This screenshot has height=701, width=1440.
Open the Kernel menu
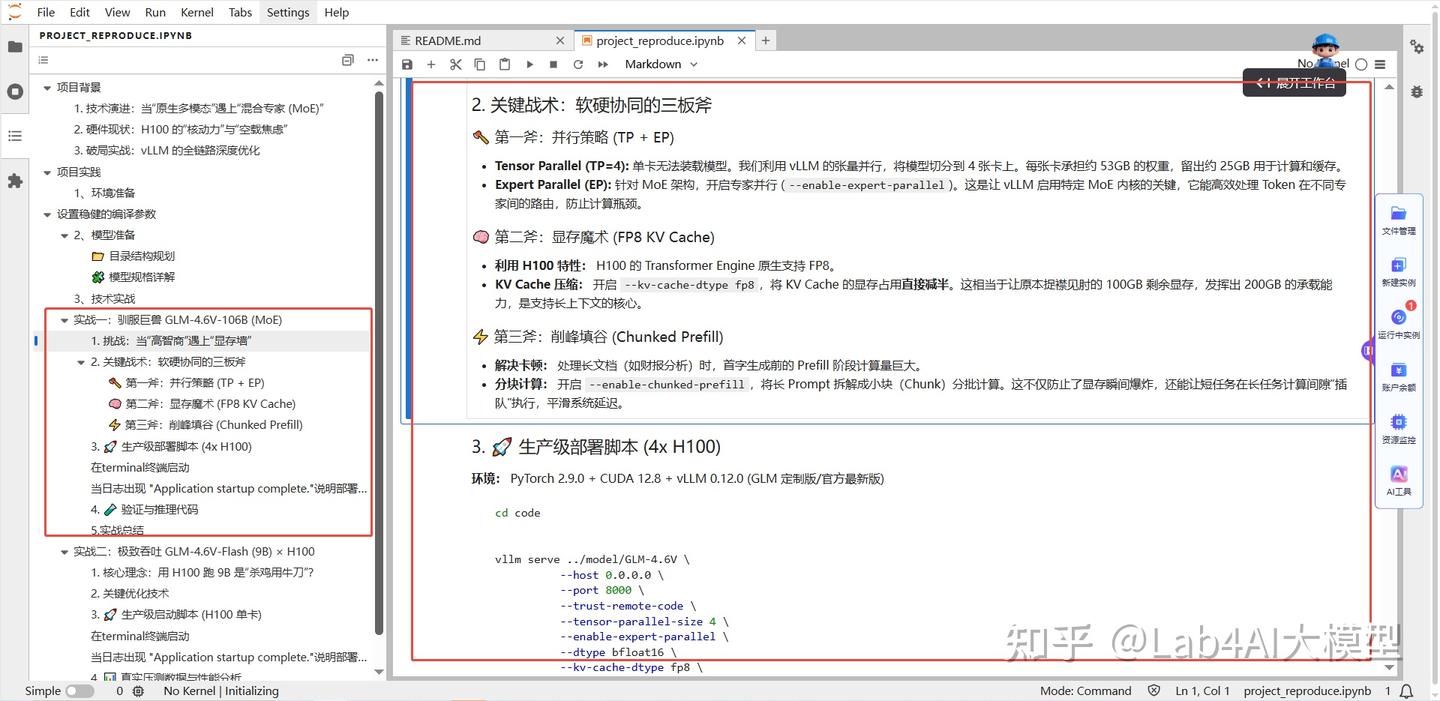196,12
